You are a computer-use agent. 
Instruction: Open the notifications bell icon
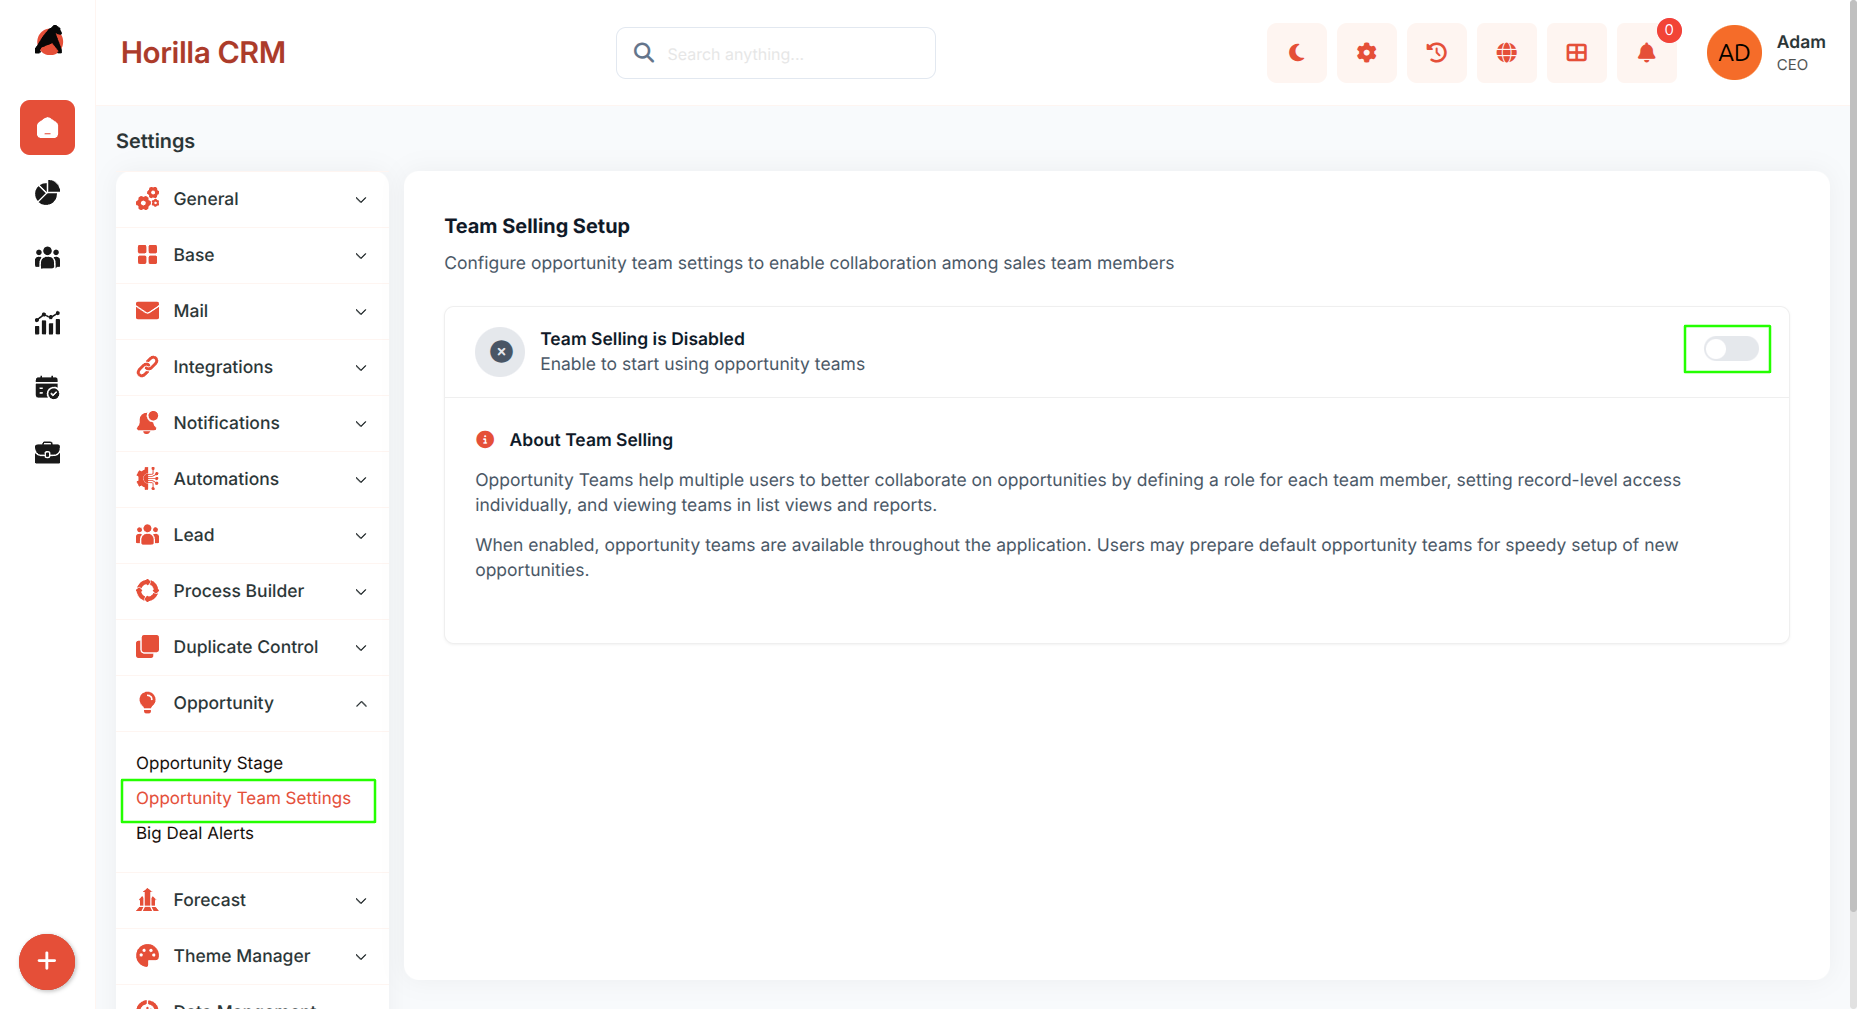pos(1647,53)
